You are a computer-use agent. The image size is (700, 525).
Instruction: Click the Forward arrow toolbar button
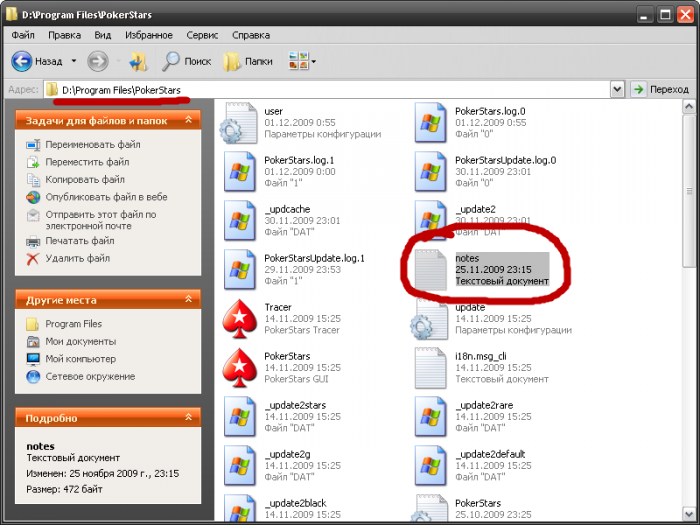98,61
